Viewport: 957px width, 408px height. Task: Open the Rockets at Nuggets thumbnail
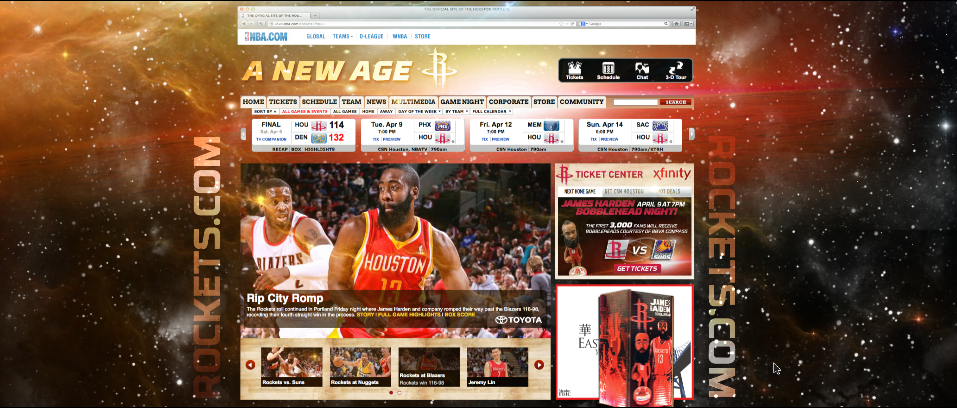pyautogui.click(x=360, y=367)
